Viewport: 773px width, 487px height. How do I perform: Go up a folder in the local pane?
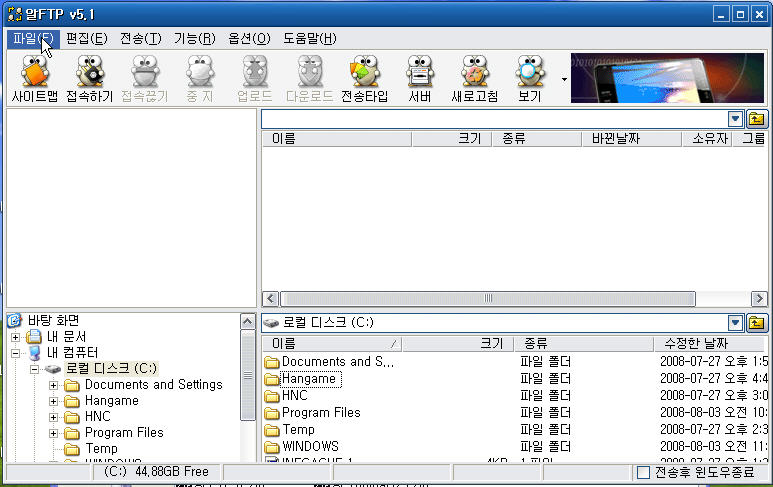click(x=757, y=323)
